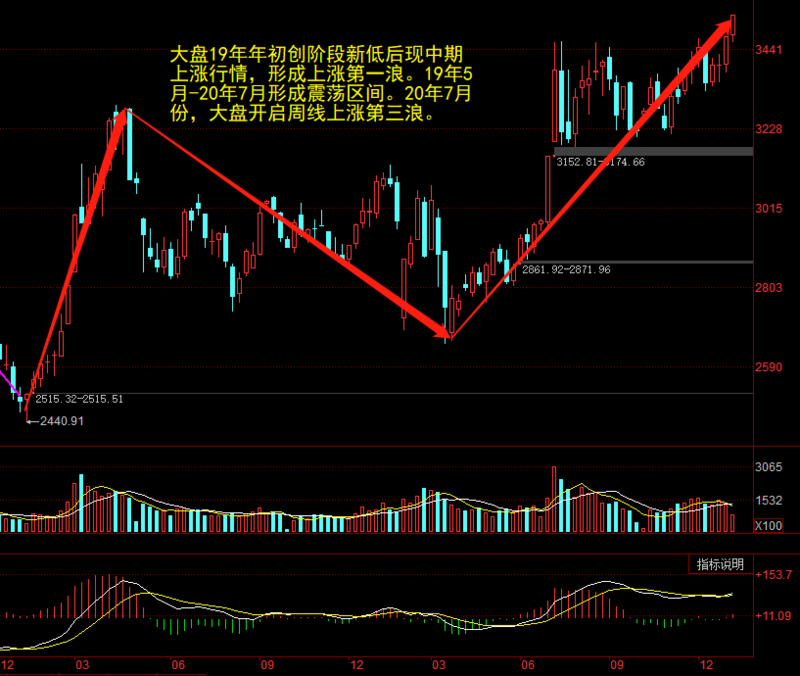Click the 3441 price axis label
Screen dimensions: 800x676
769,50
